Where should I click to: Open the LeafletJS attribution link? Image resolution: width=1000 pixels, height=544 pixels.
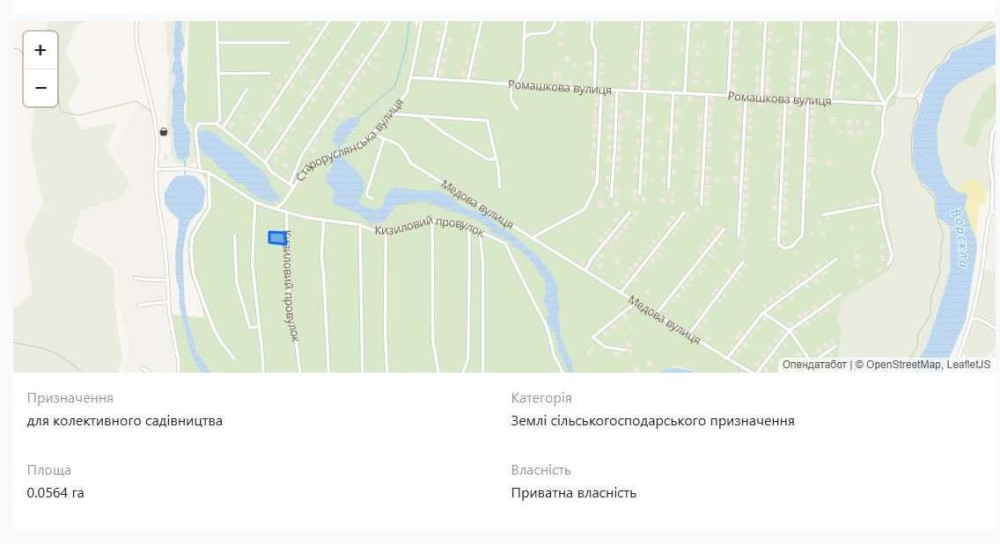968,364
